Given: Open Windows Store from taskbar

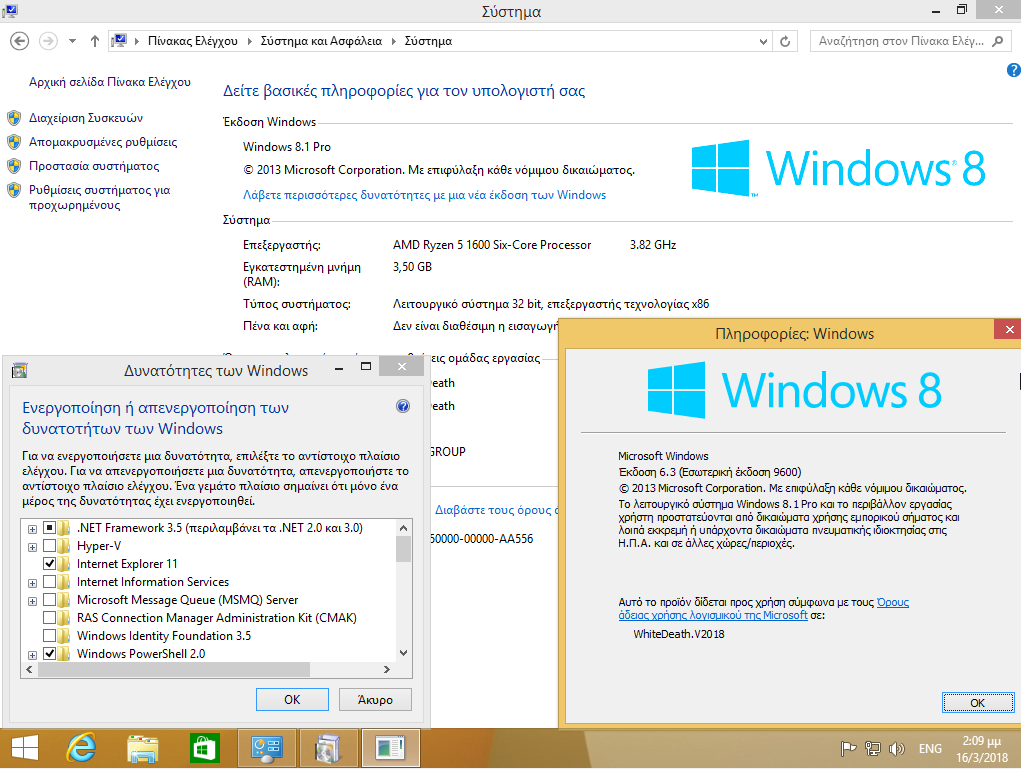Looking at the screenshot, I should coord(204,748).
